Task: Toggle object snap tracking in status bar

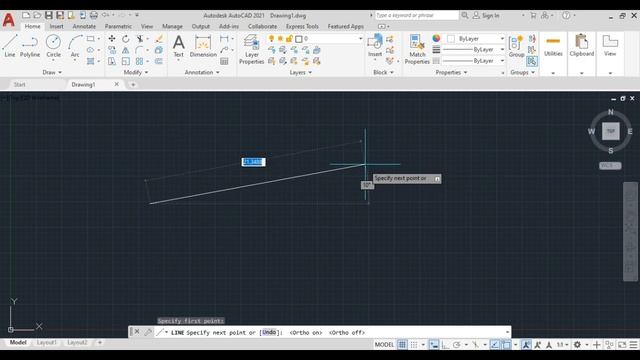Action: (495, 345)
